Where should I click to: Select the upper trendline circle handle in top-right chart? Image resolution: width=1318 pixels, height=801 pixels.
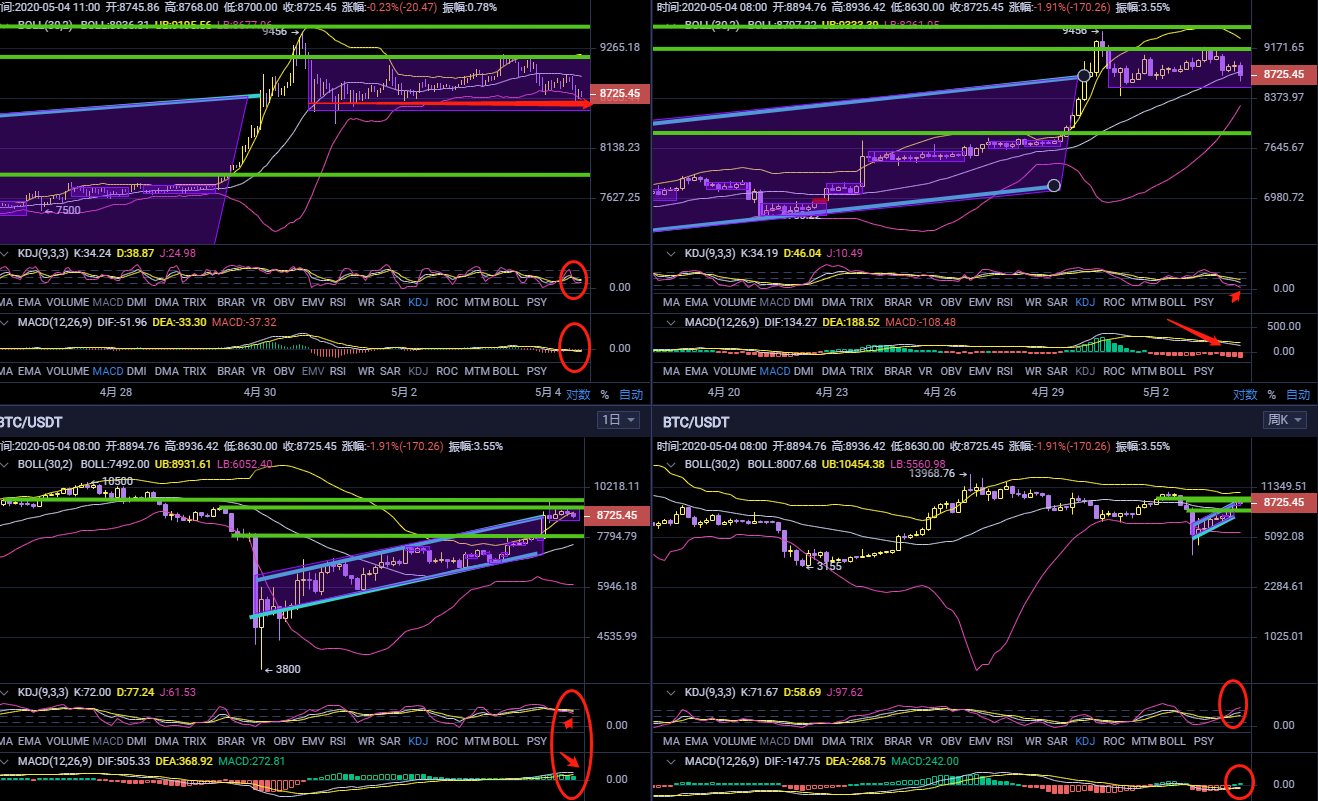pos(1085,75)
